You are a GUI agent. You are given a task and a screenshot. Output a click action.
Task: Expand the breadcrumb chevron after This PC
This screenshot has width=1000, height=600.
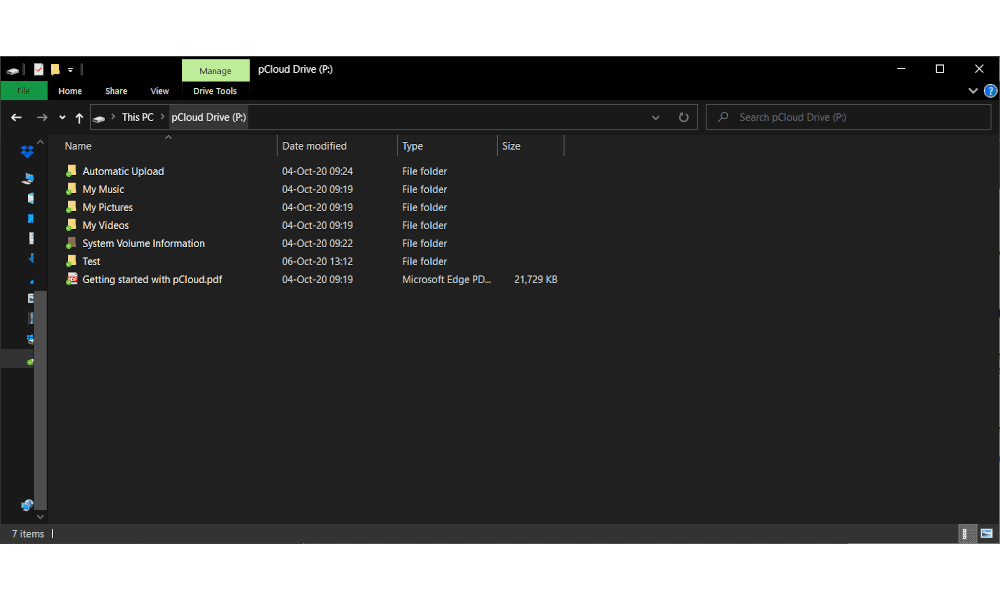coord(163,117)
